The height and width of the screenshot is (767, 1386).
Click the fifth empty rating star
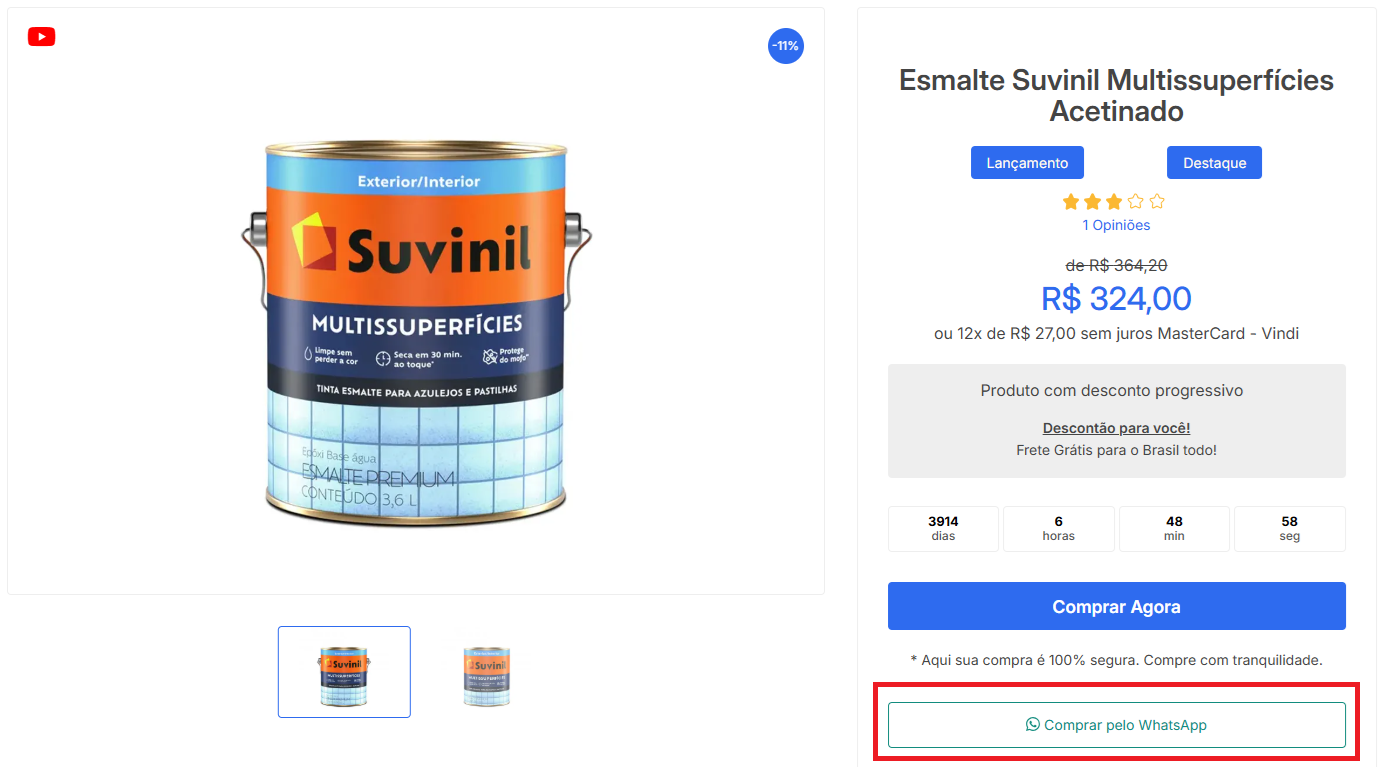coord(1157,202)
